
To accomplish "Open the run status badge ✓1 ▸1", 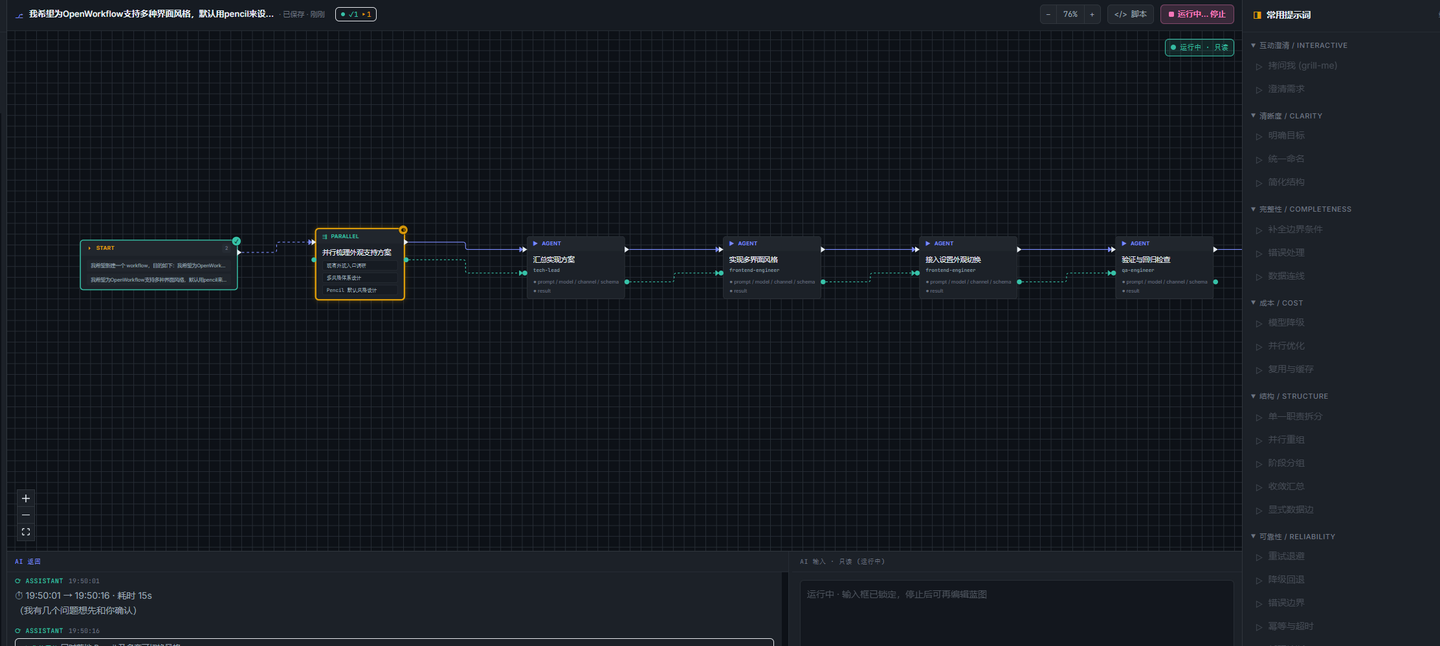I will coord(356,14).
